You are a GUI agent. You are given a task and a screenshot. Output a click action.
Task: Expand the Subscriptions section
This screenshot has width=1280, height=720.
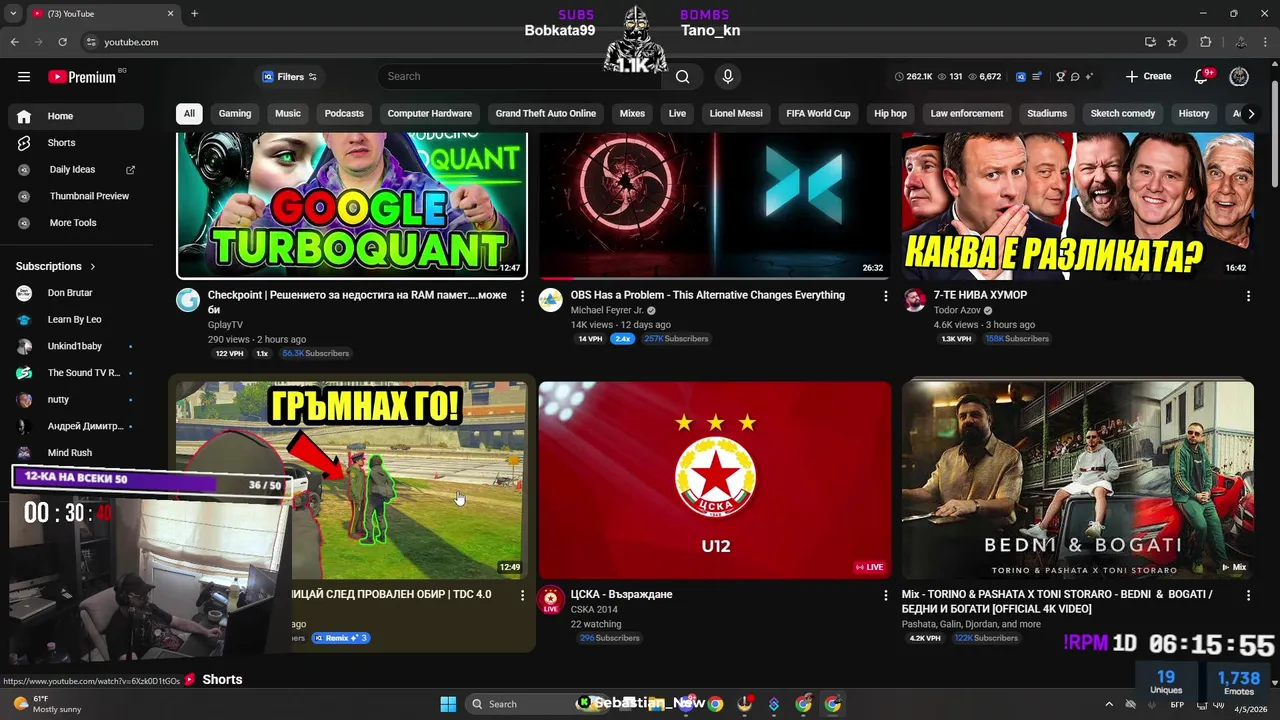pos(56,267)
